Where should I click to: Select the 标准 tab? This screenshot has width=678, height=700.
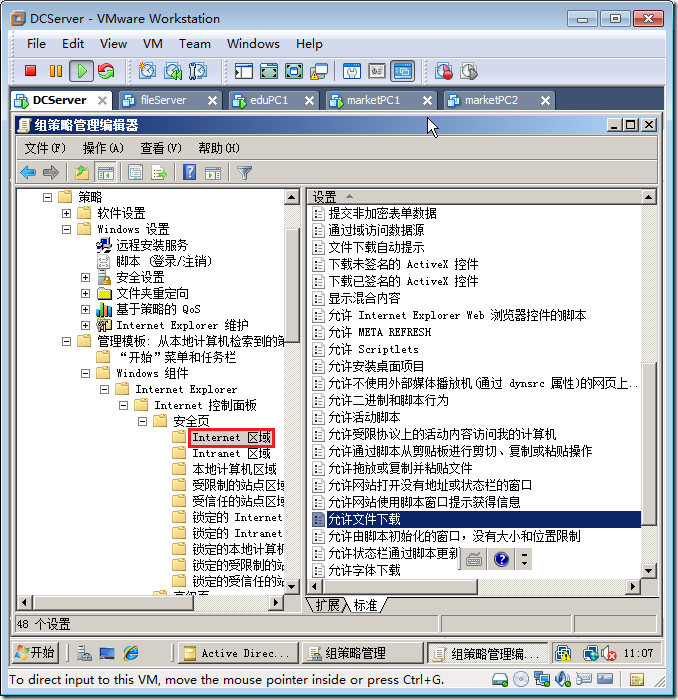[x=365, y=605]
